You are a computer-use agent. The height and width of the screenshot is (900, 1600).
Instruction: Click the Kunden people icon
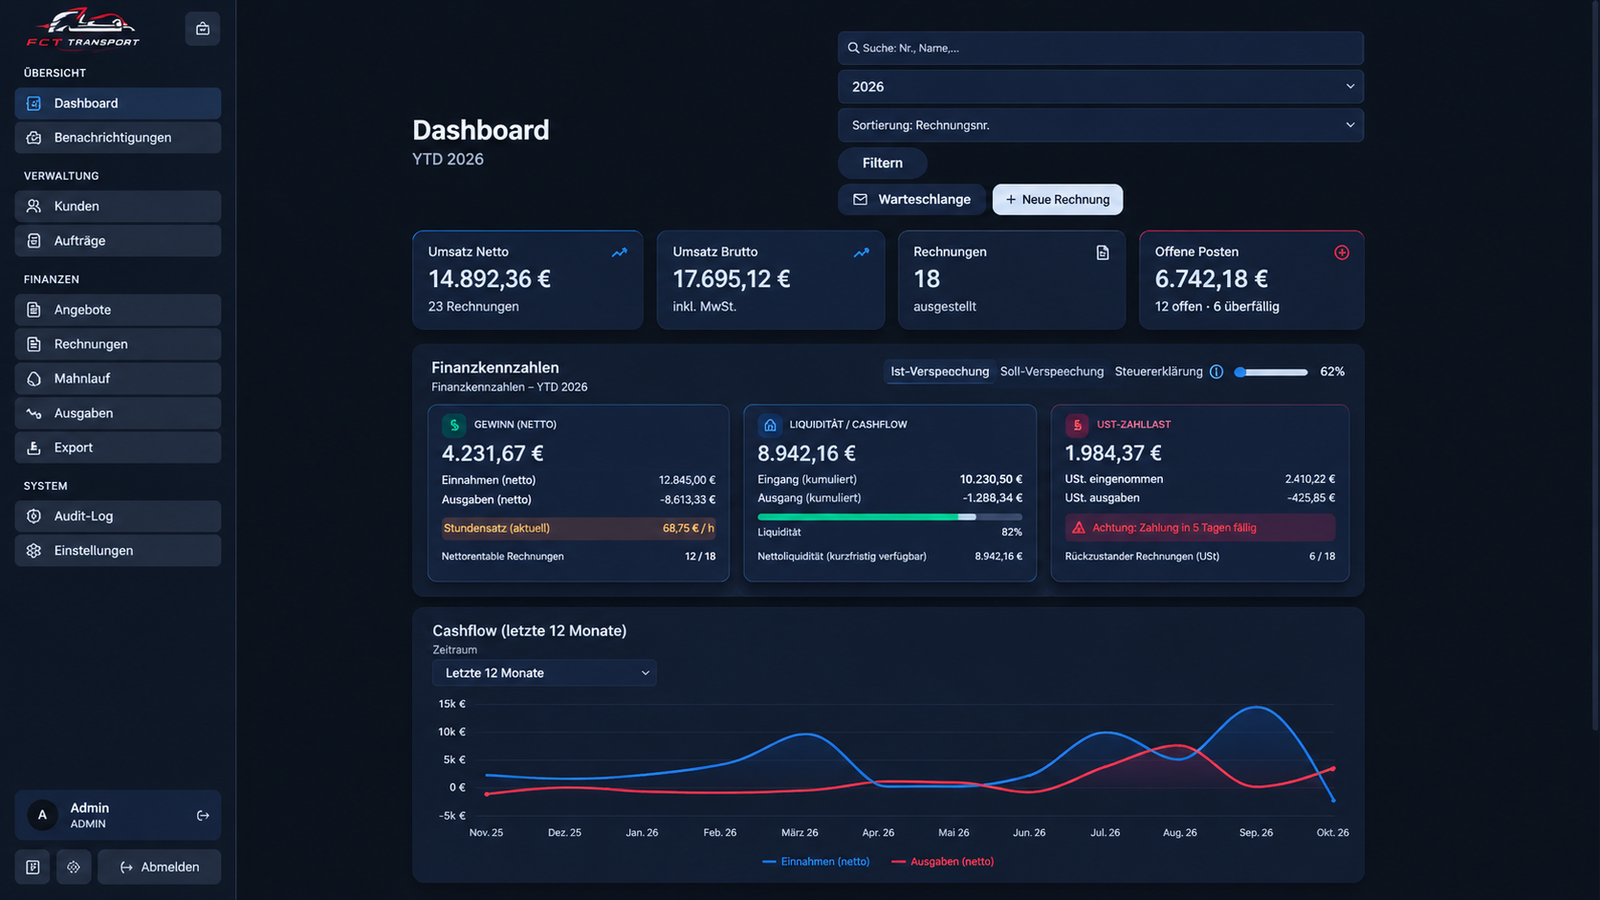(x=34, y=206)
